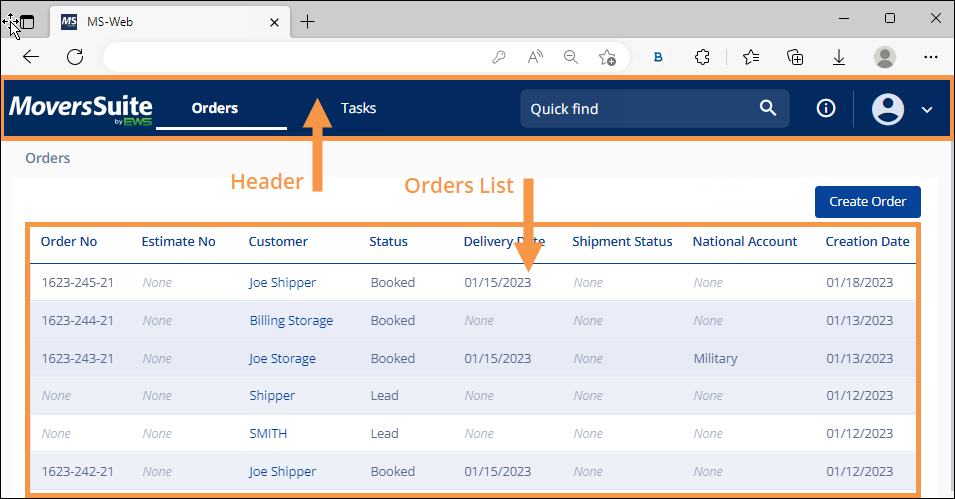
Task: Sort by Creation Date column header
Action: point(867,241)
